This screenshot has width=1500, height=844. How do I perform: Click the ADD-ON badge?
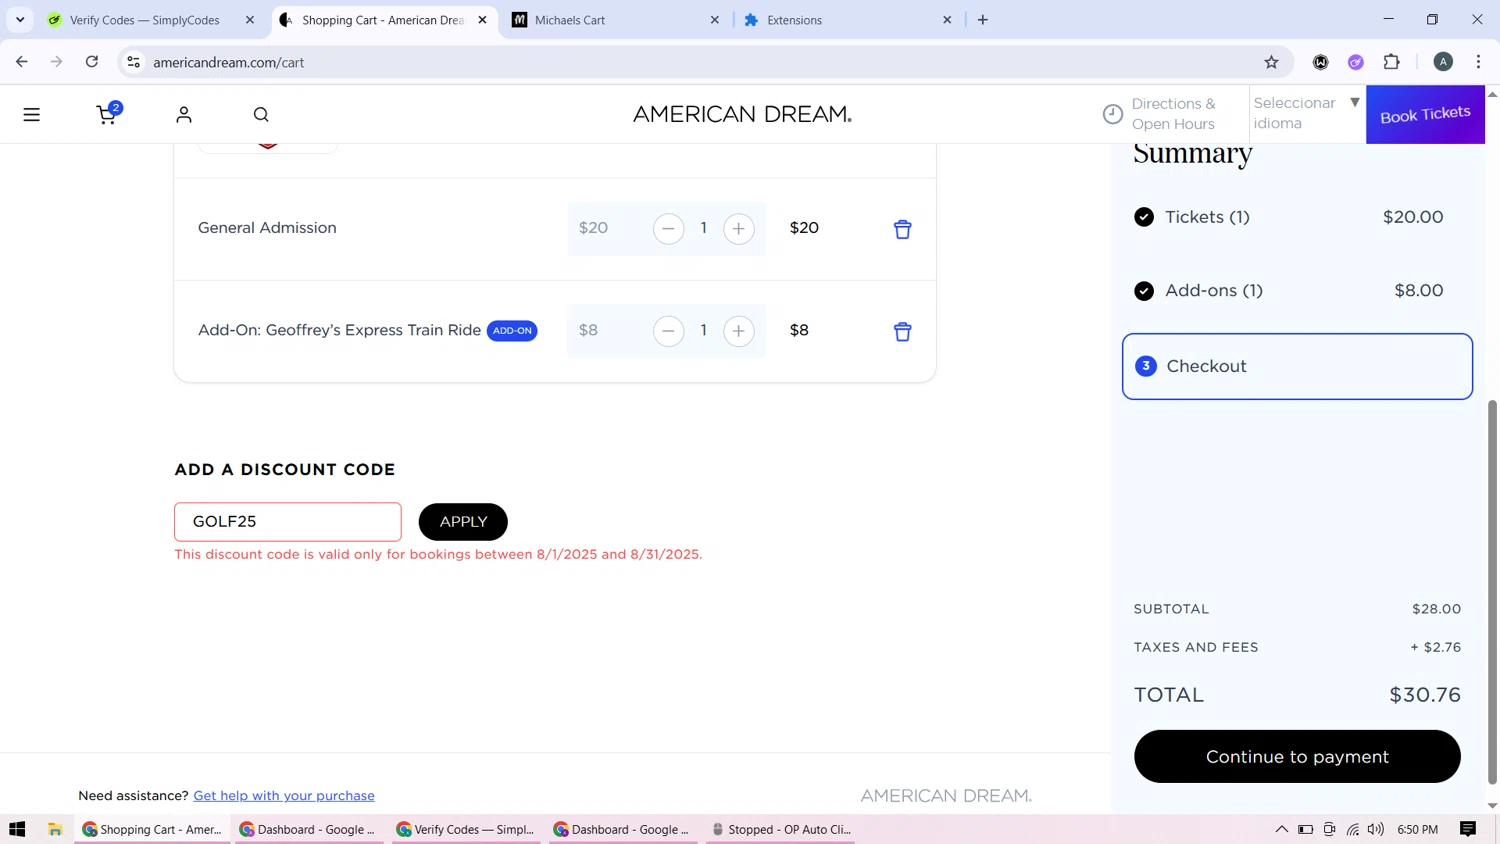(x=512, y=331)
